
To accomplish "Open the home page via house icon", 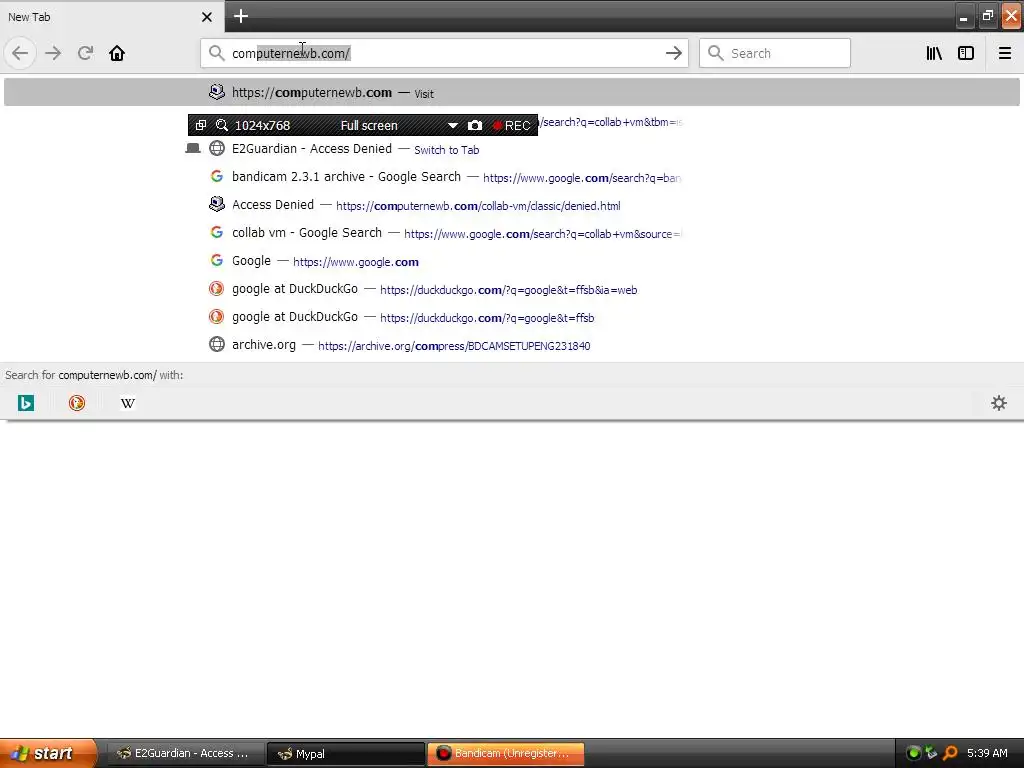I will [117, 53].
